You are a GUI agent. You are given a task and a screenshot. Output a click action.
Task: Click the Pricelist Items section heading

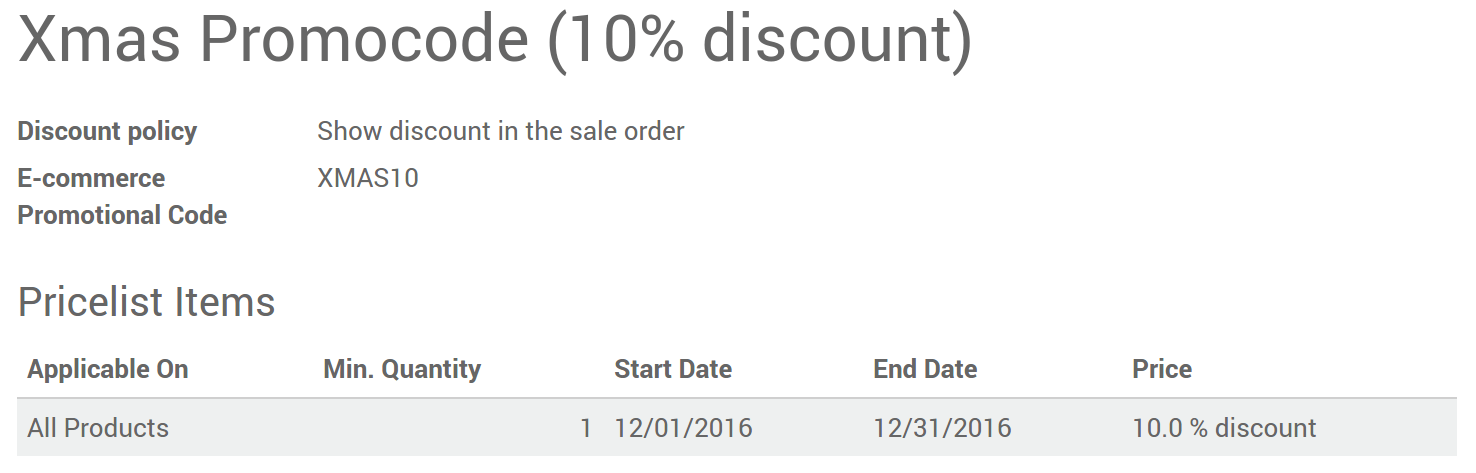coord(146,302)
